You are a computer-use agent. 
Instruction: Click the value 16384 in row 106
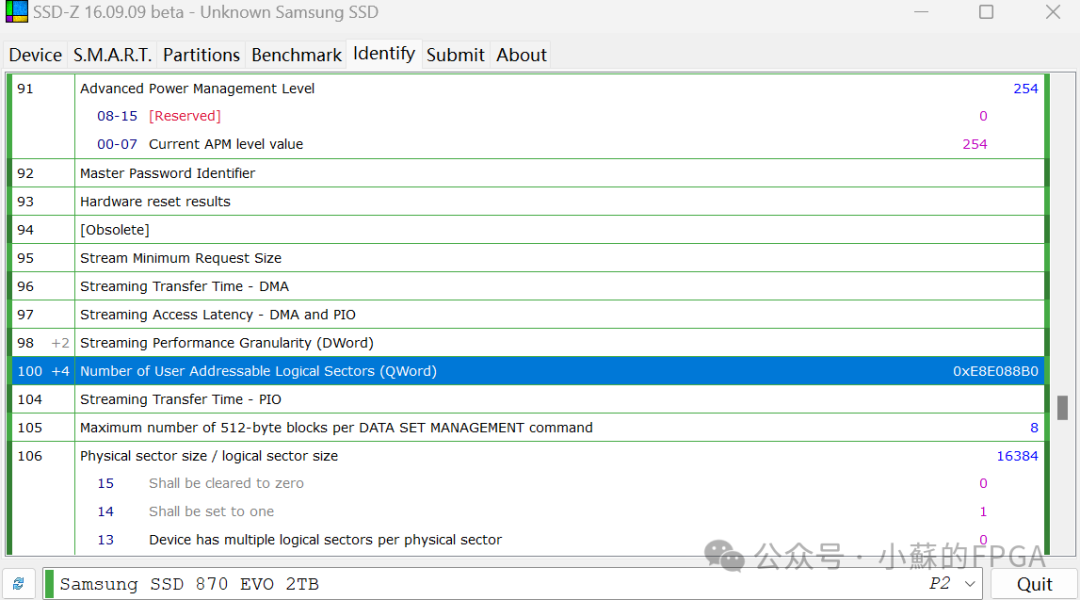[x=1017, y=456]
